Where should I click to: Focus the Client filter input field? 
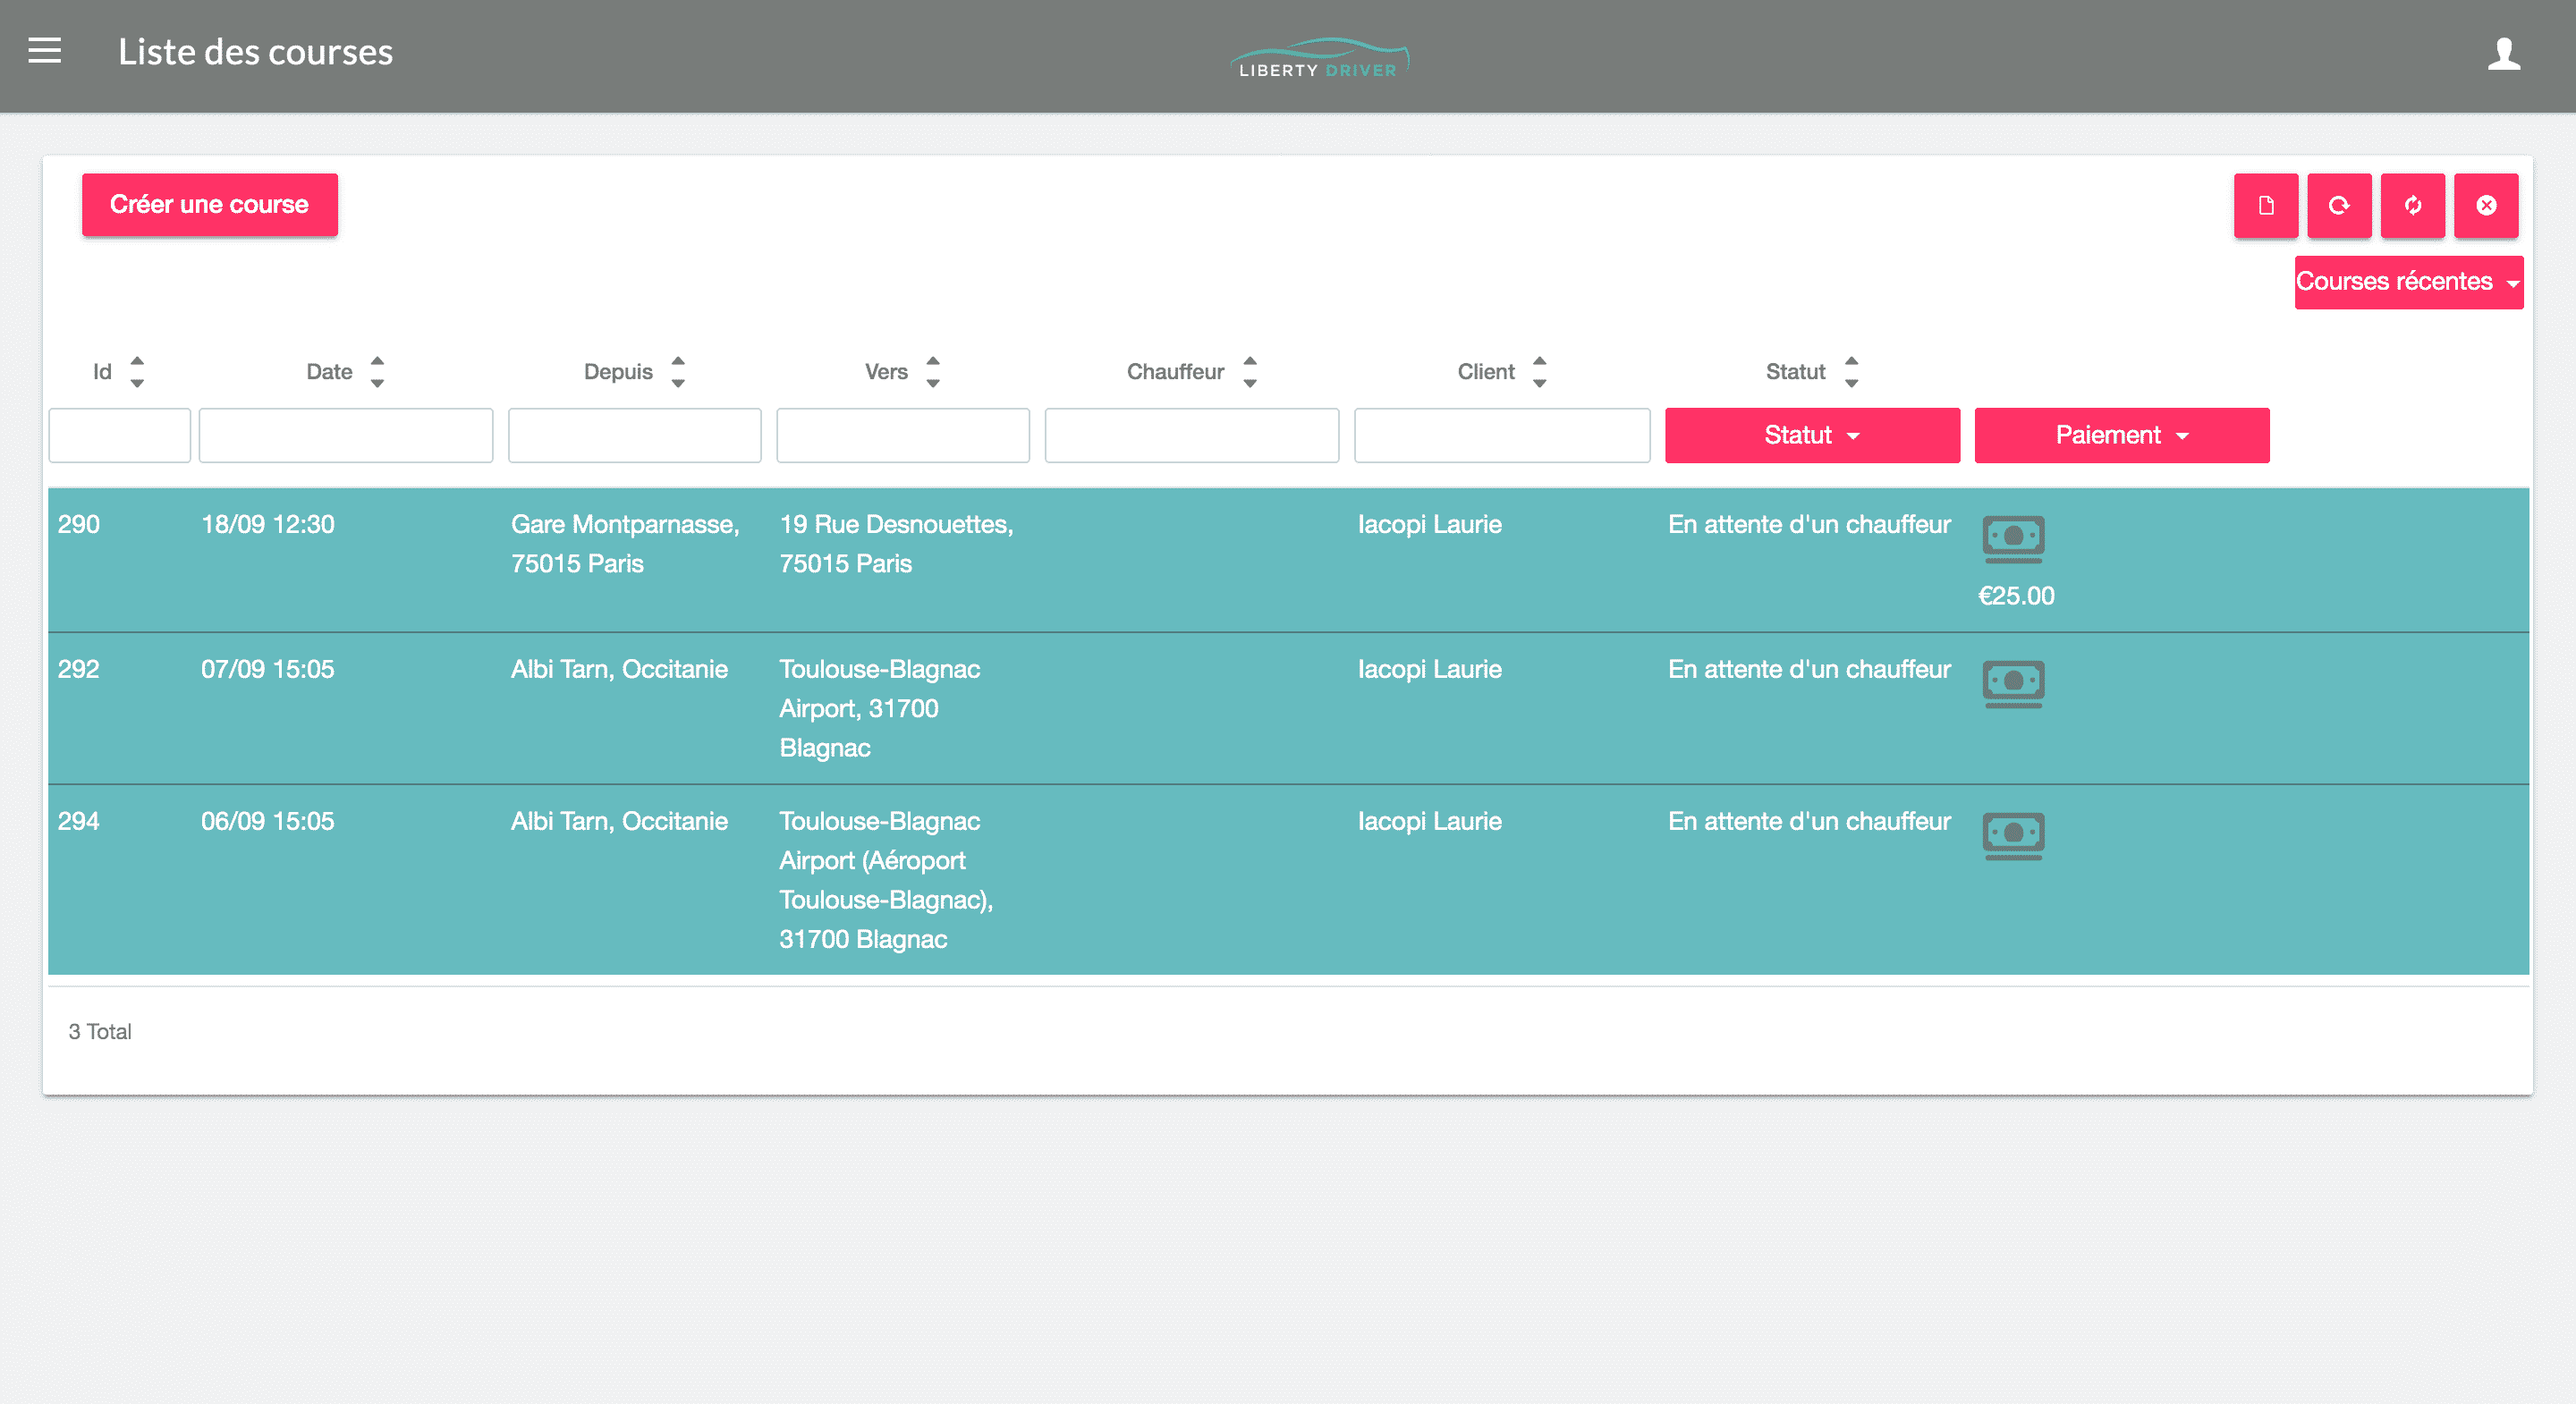(x=1501, y=435)
